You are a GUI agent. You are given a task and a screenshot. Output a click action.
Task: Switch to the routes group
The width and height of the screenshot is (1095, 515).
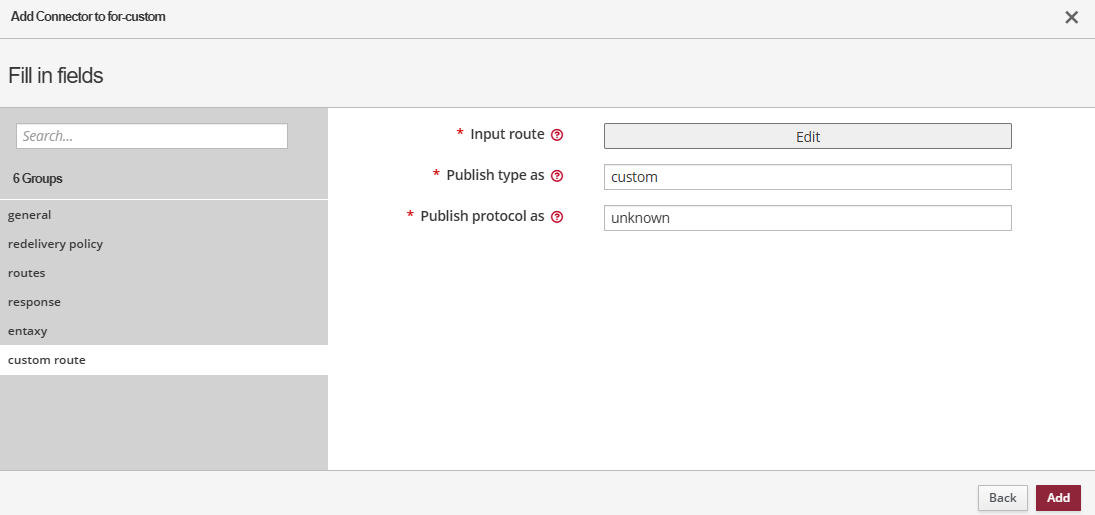point(27,273)
